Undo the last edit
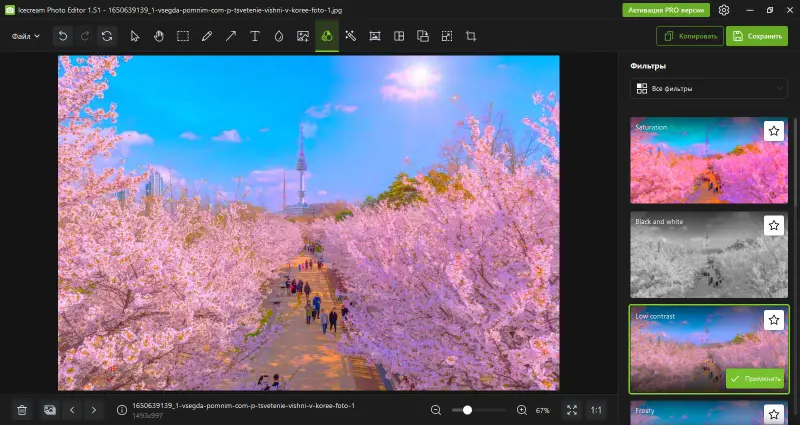Screen dimensions: 800x425 63,36
